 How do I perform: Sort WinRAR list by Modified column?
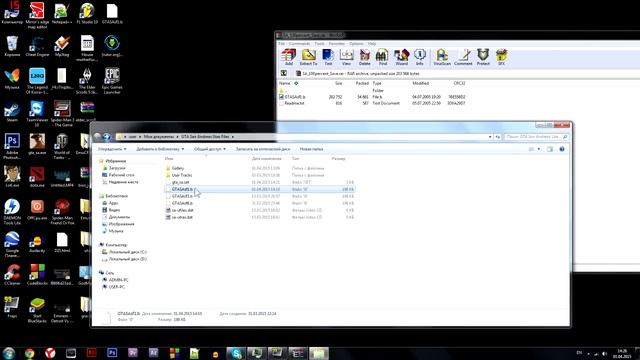point(420,83)
